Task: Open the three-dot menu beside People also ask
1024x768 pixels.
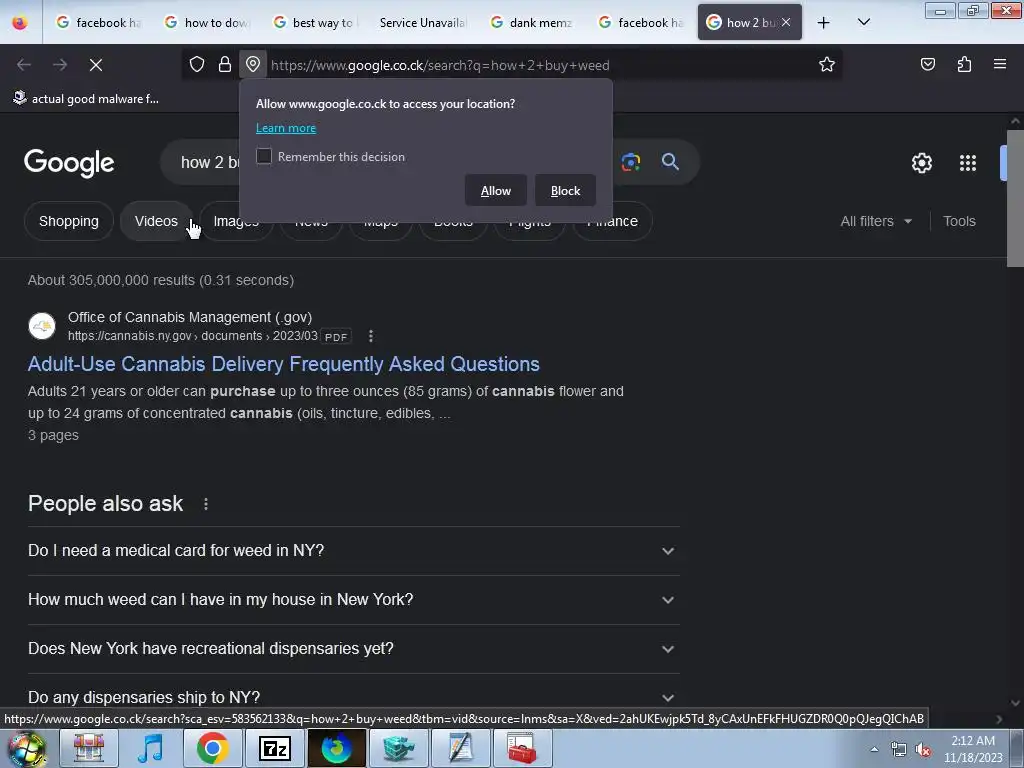Action: 206,504
